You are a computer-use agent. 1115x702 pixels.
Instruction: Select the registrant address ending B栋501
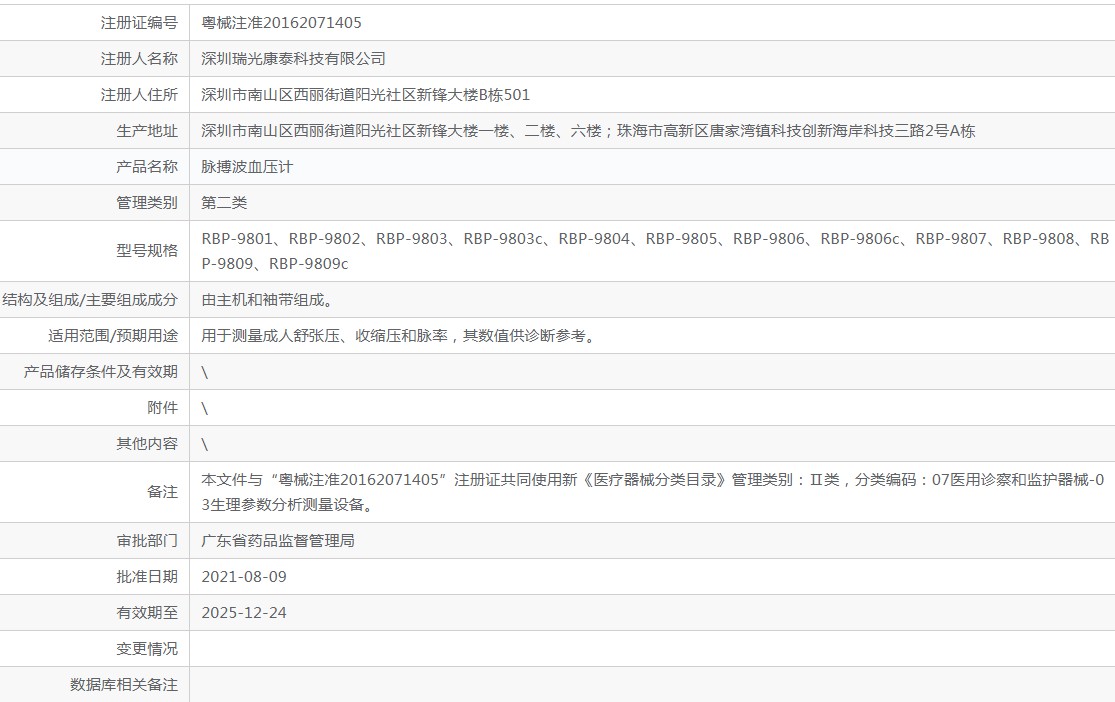[x=366, y=95]
